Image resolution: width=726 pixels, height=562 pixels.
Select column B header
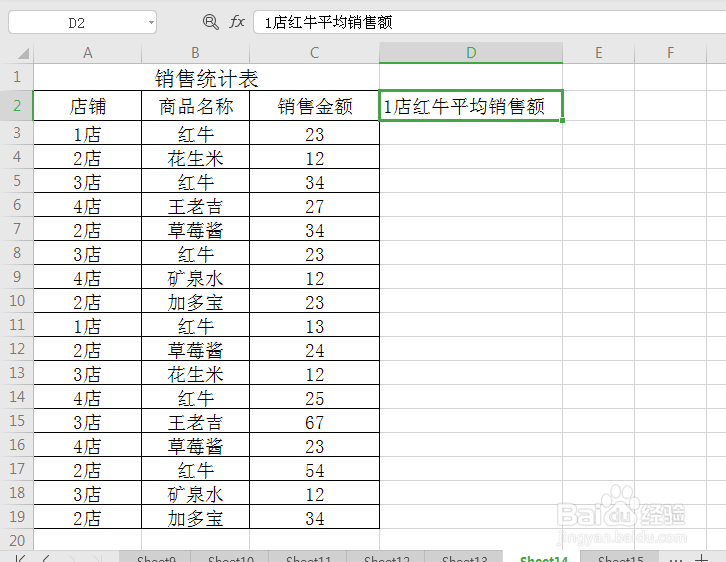195,53
